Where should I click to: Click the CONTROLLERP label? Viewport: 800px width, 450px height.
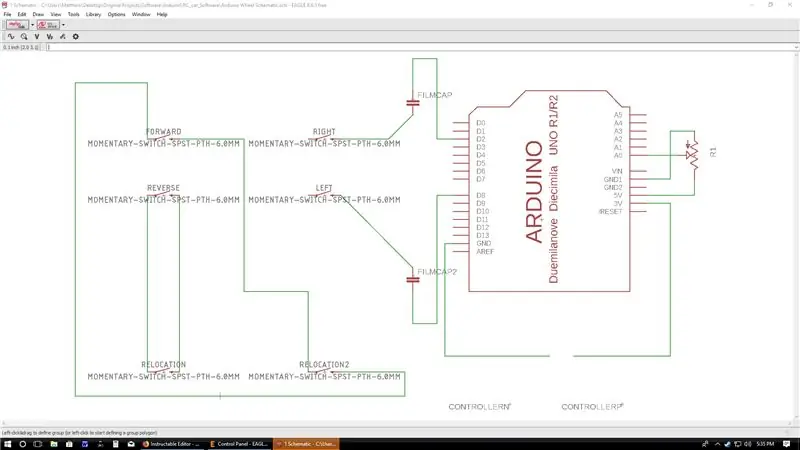pyautogui.click(x=592, y=407)
